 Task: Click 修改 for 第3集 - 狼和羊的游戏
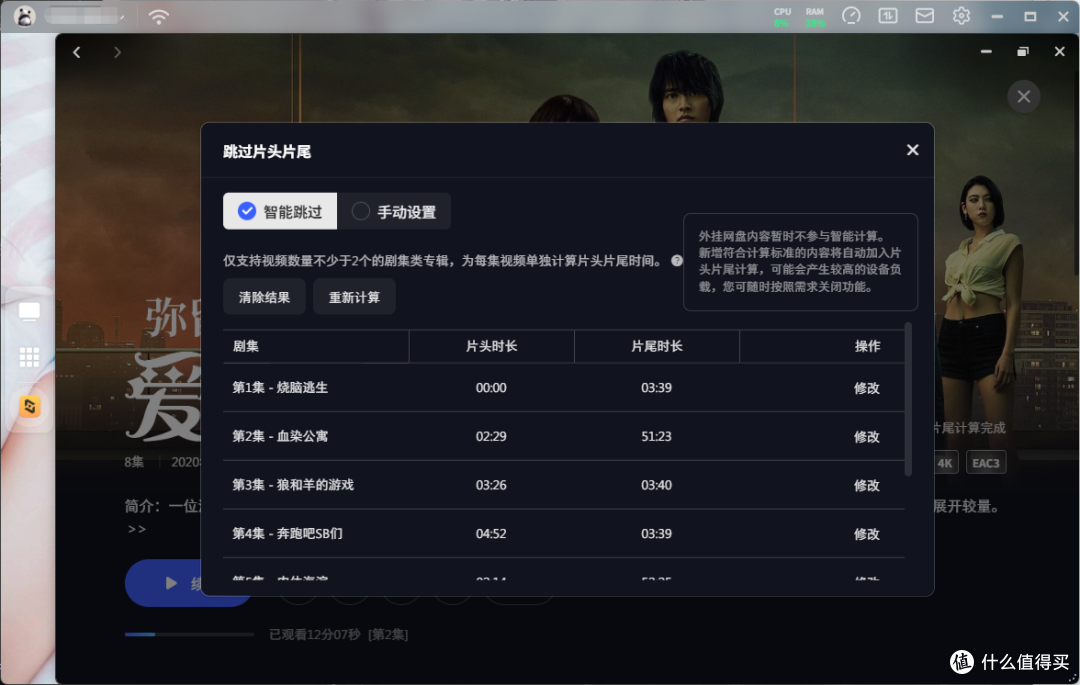(x=866, y=485)
